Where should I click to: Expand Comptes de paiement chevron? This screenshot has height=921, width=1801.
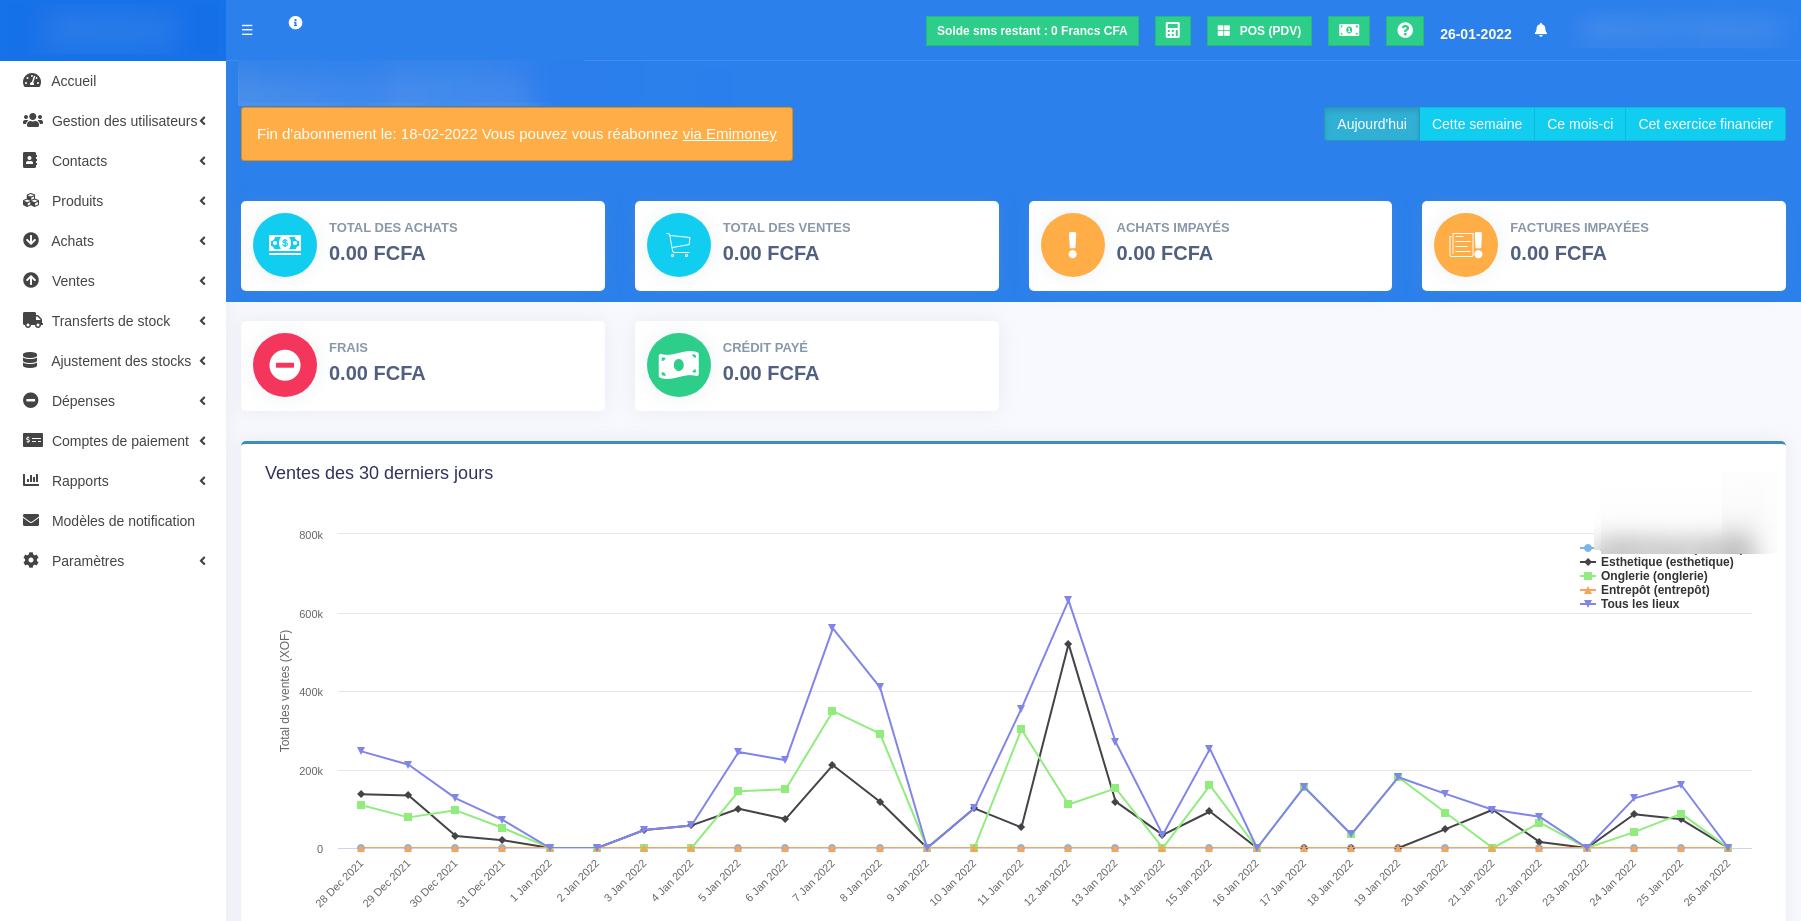pos(203,440)
